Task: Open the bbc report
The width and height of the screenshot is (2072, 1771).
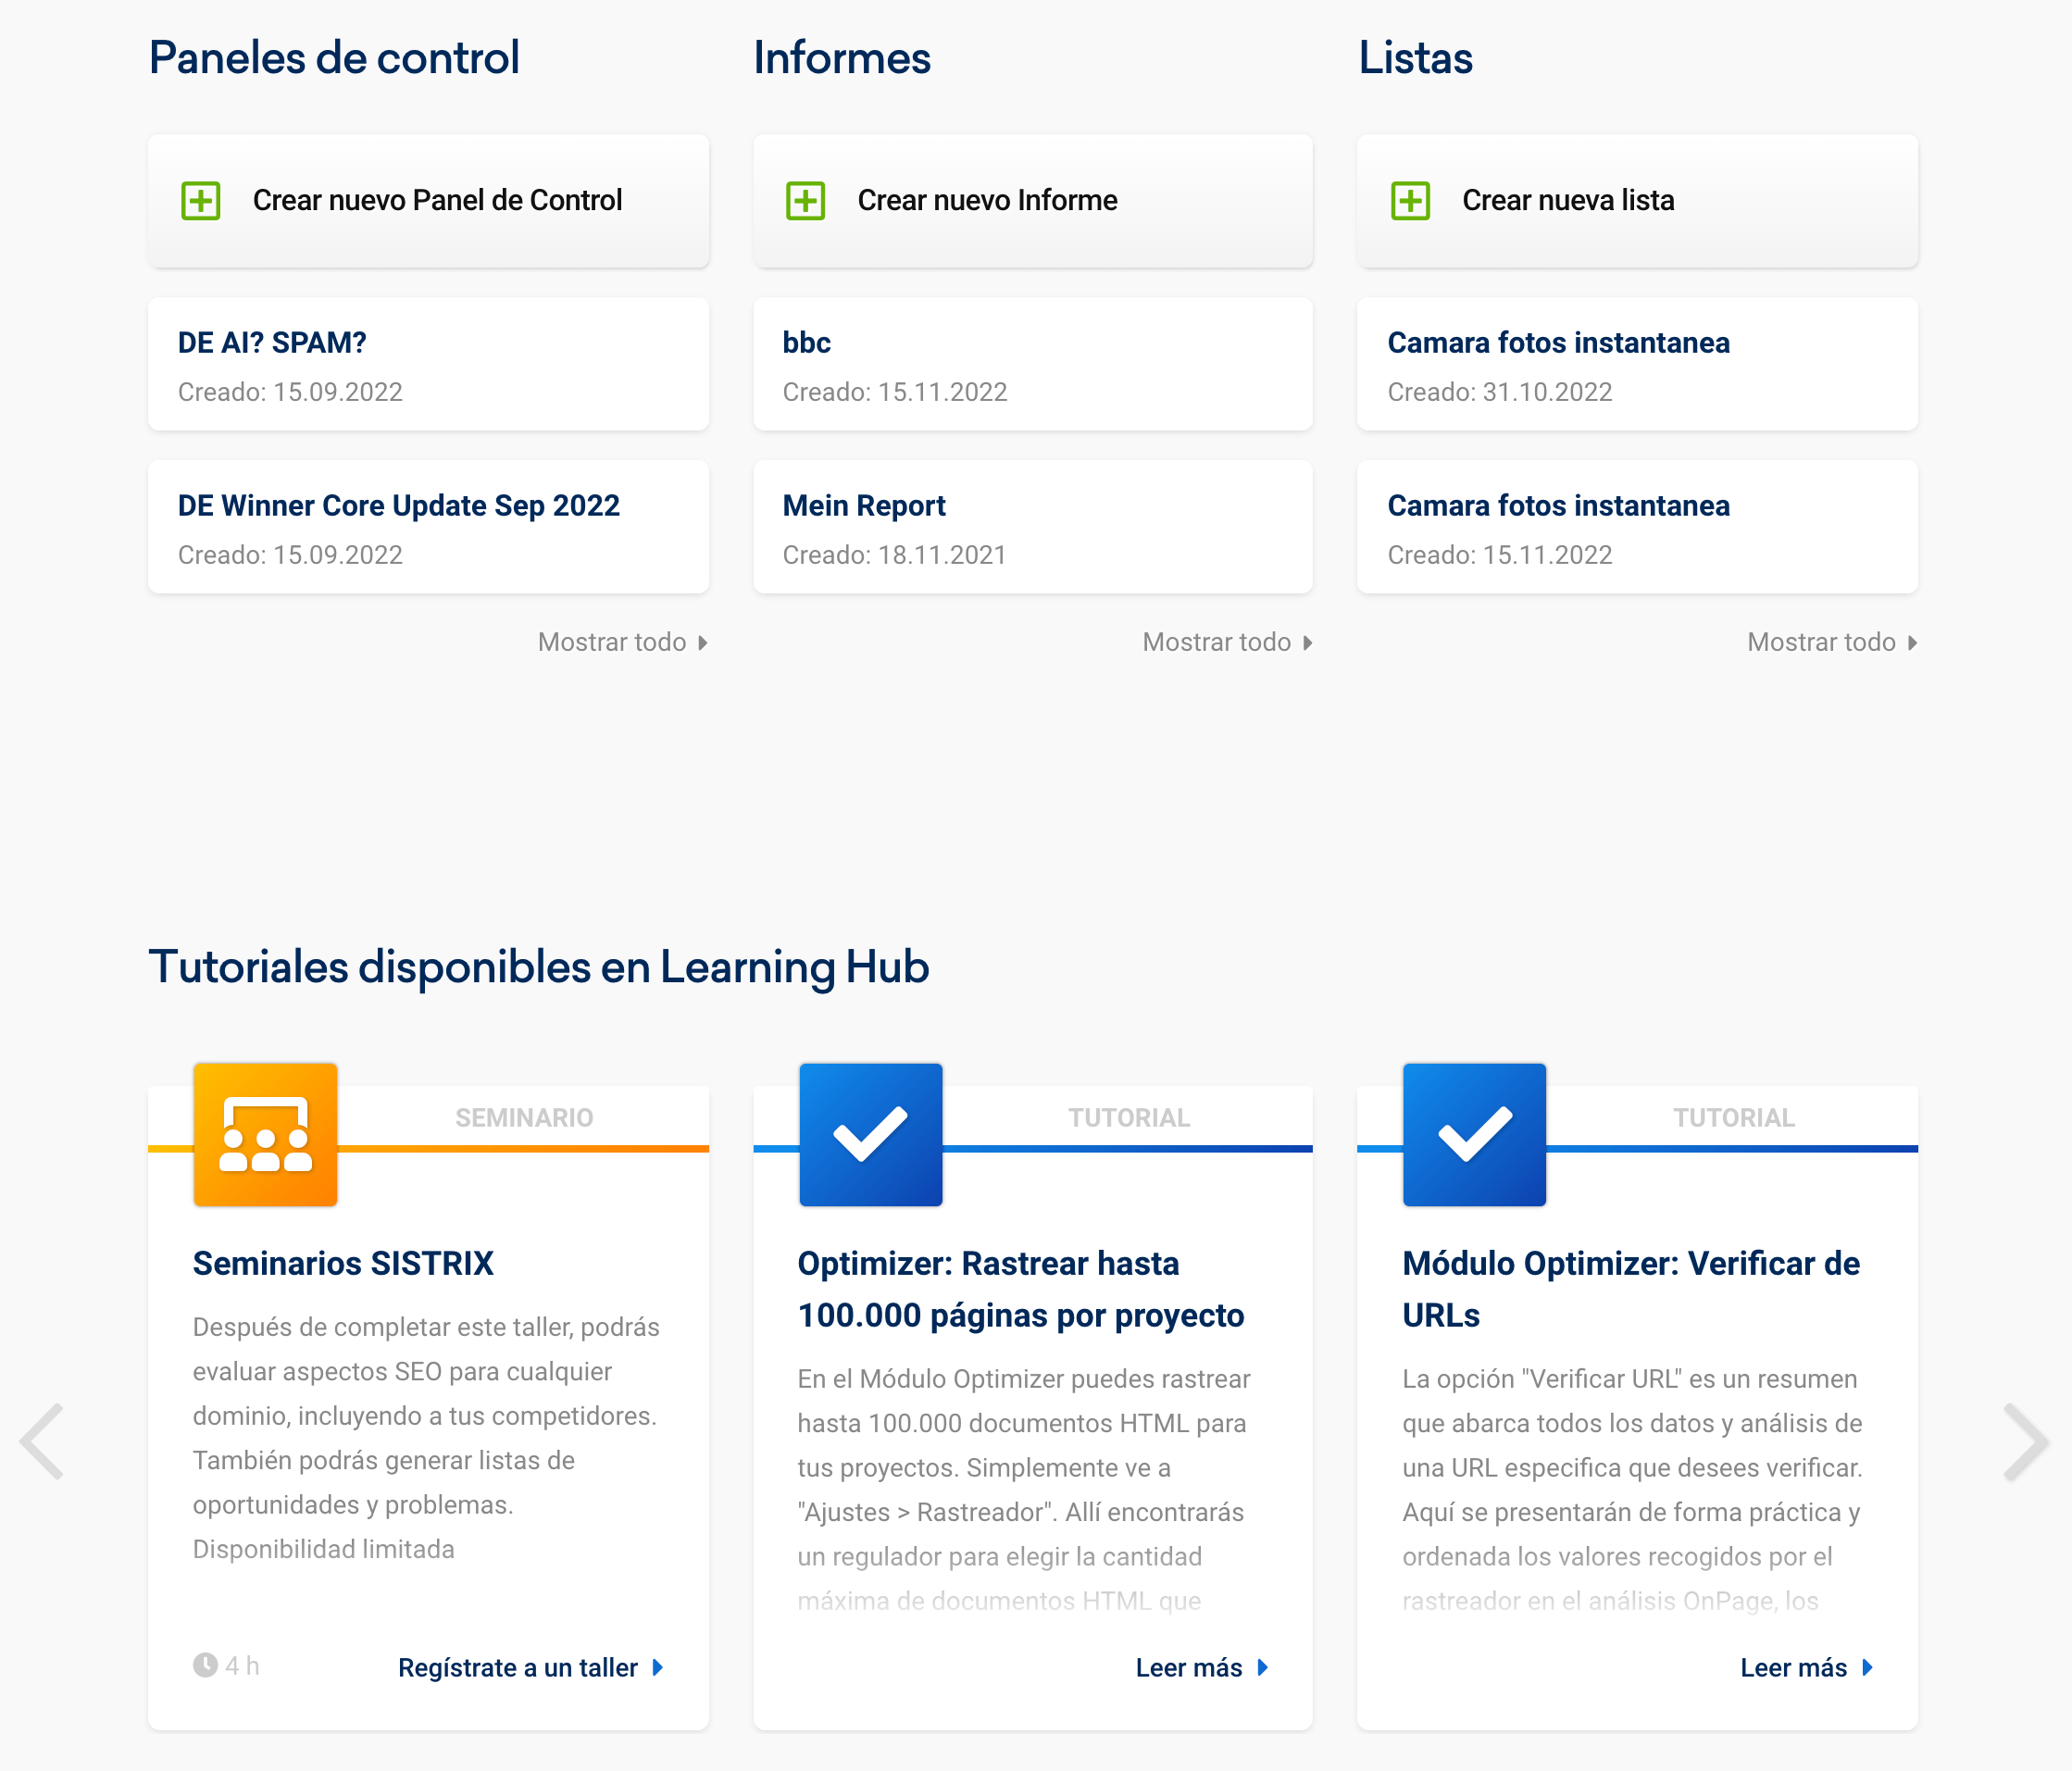Action: [806, 343]
